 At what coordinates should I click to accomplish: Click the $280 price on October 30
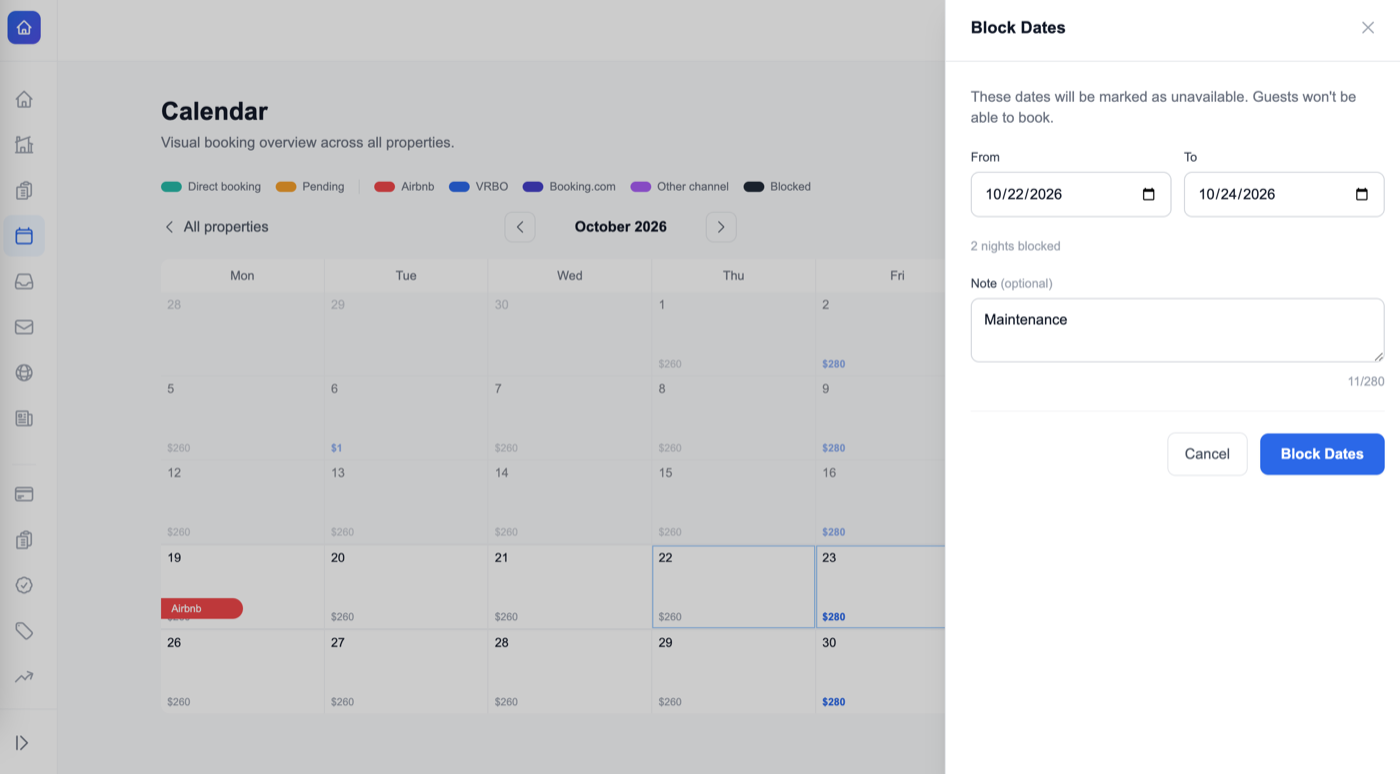pos(834,702)
